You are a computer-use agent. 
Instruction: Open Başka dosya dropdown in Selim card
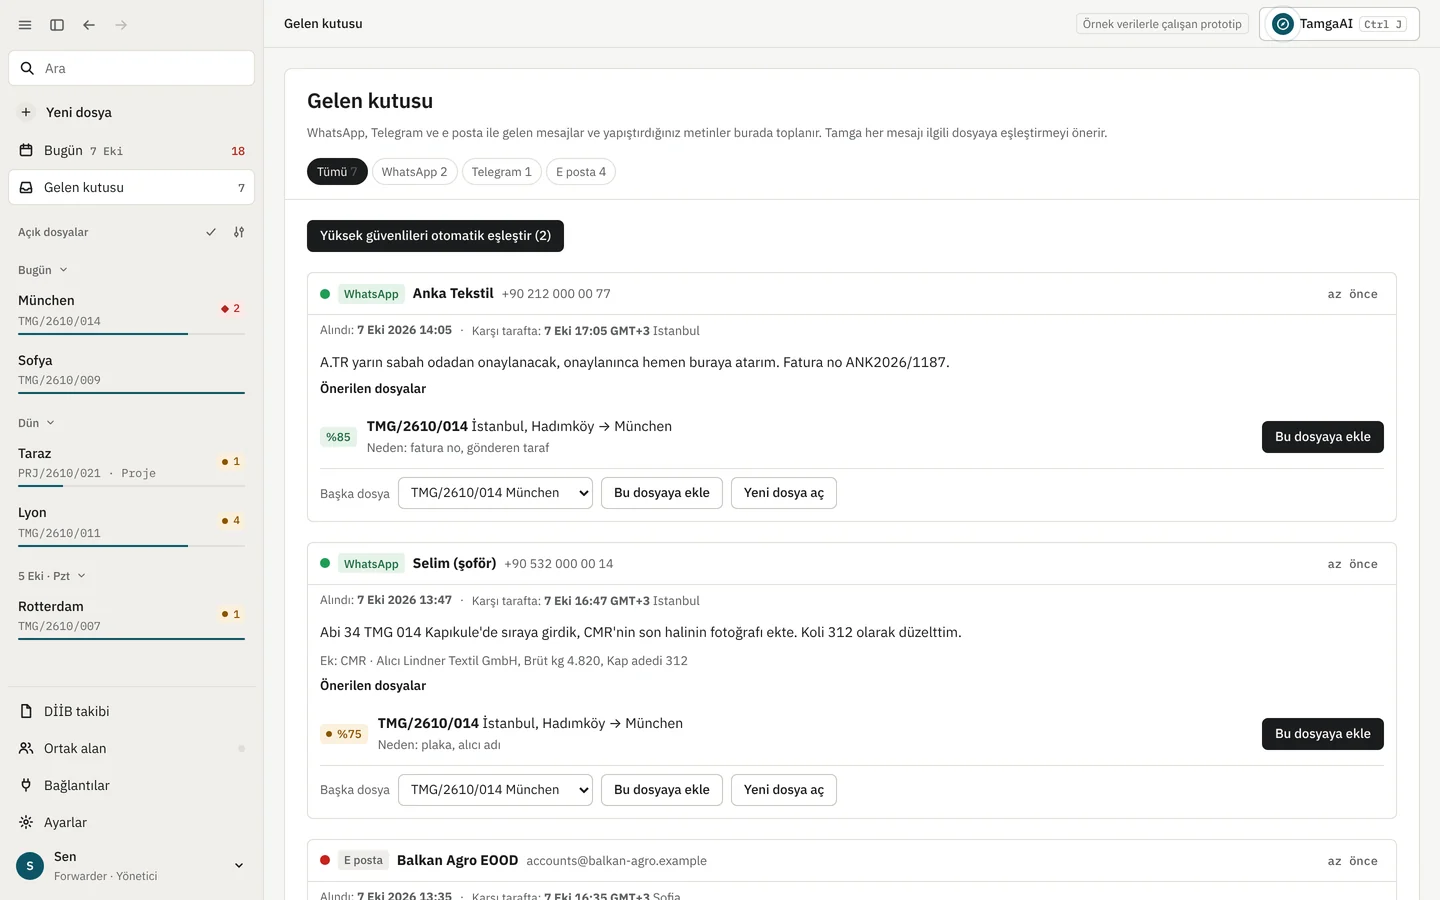[495, 790]
